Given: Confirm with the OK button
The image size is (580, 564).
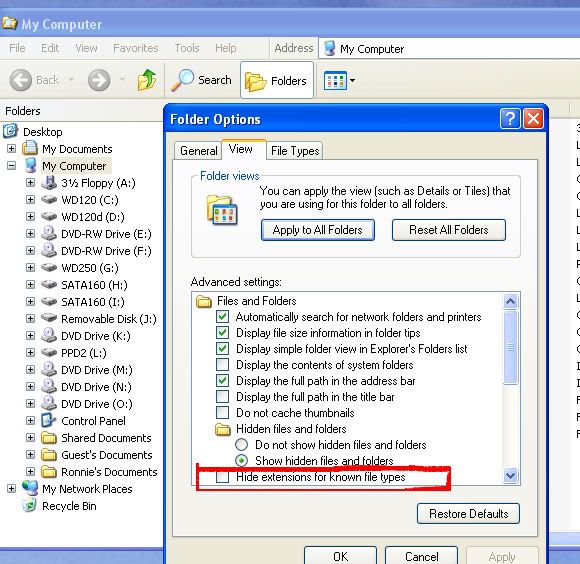Looking at the screenshot, I should pos(340,556).
